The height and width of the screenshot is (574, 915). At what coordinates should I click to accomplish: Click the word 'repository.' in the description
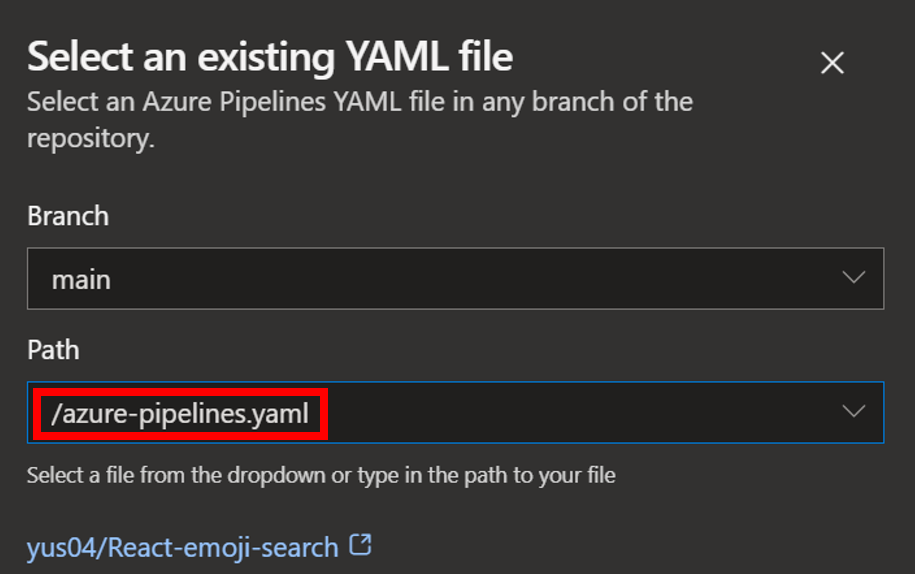pyautogui.click(x=91, y=138)
